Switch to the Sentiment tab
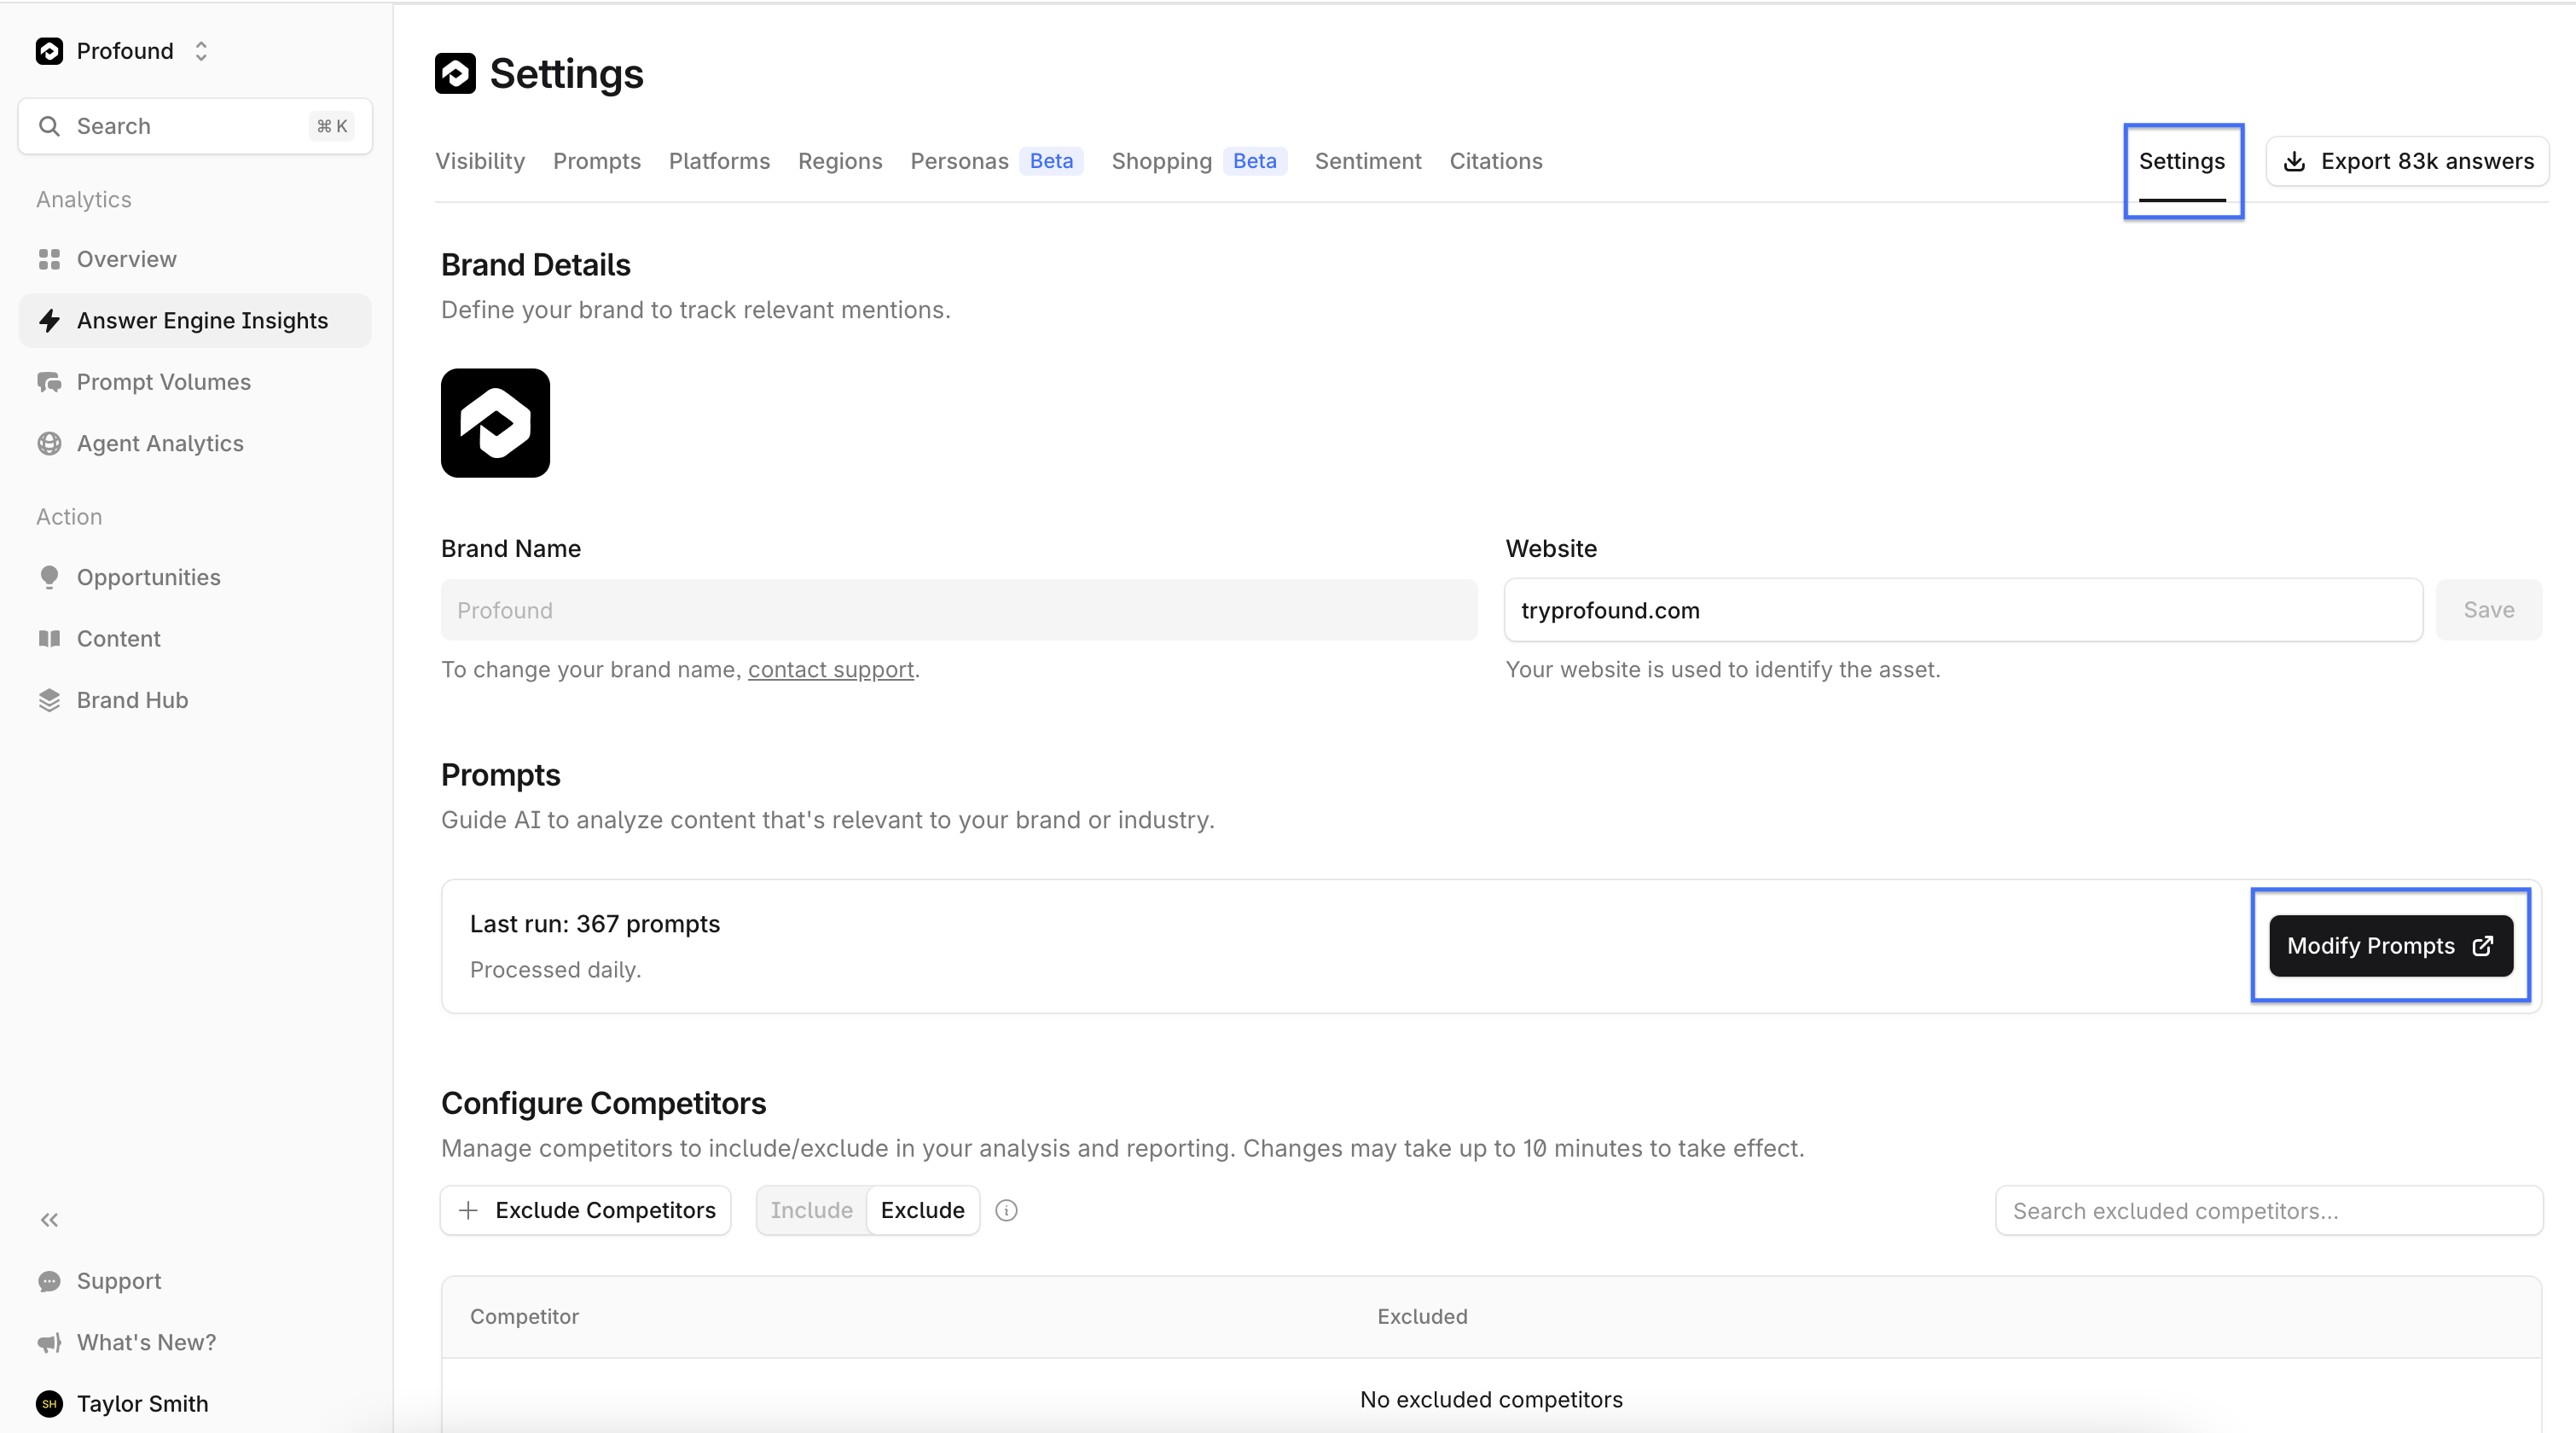2576x1433 pixels. [1367, 161]
